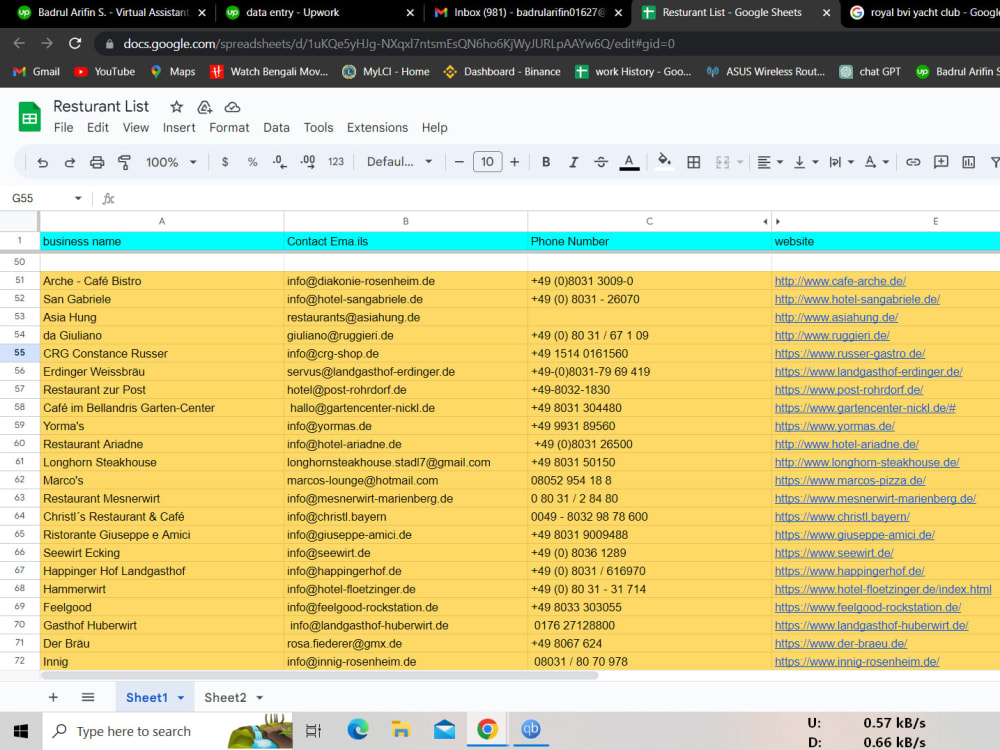The image size is (1000, 750).
Task: Add a new sheet with plus button
Action: [54, 698]
